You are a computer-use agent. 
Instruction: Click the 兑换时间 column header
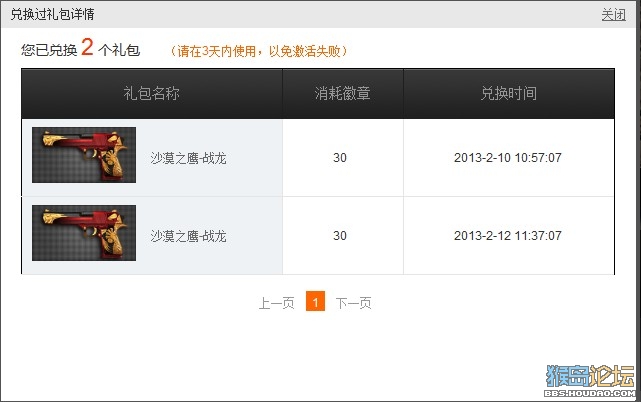click(x=509, y=93)
